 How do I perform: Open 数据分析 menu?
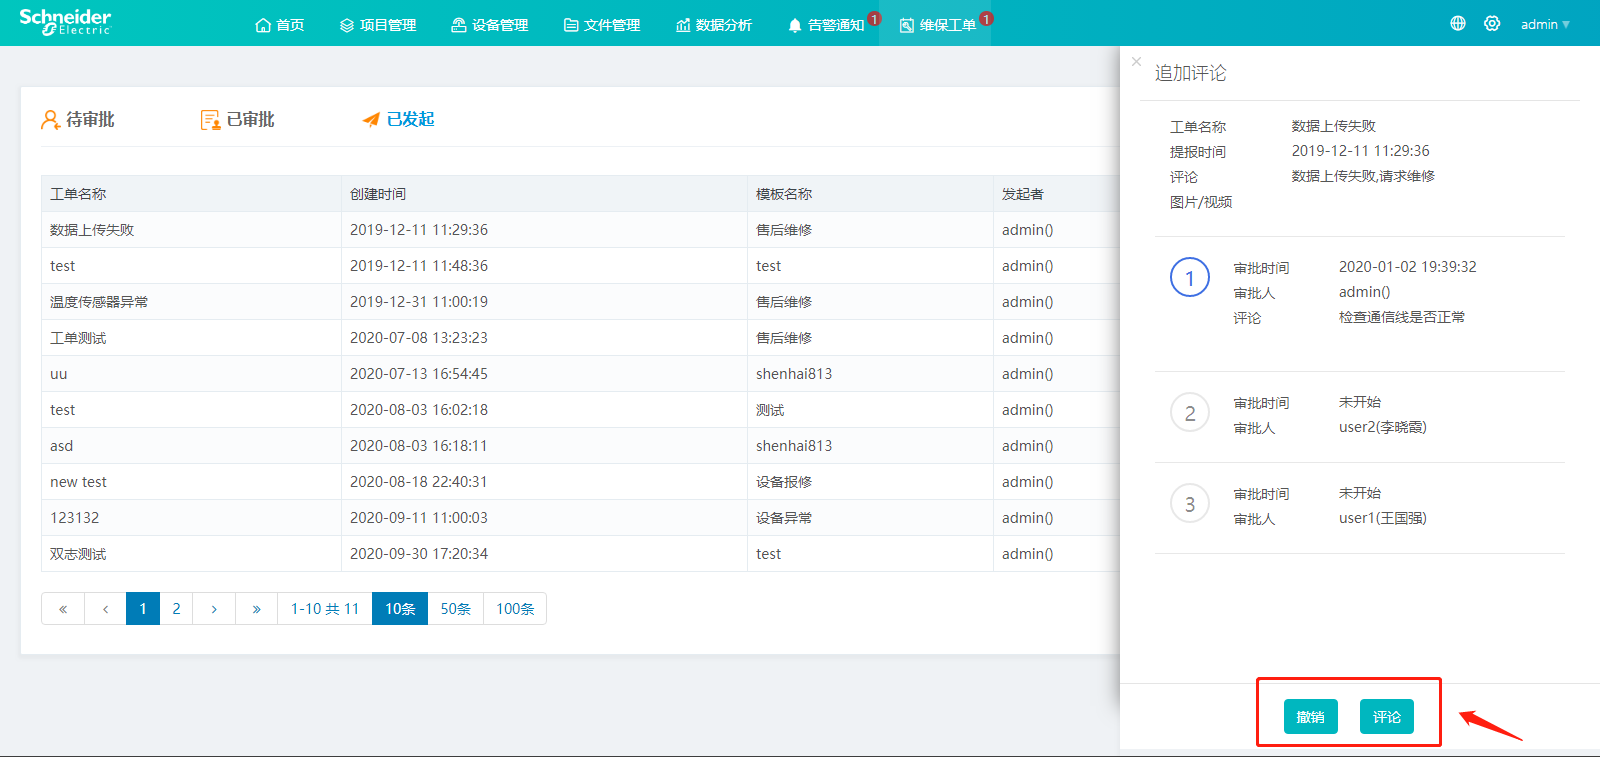pos(714,25)
